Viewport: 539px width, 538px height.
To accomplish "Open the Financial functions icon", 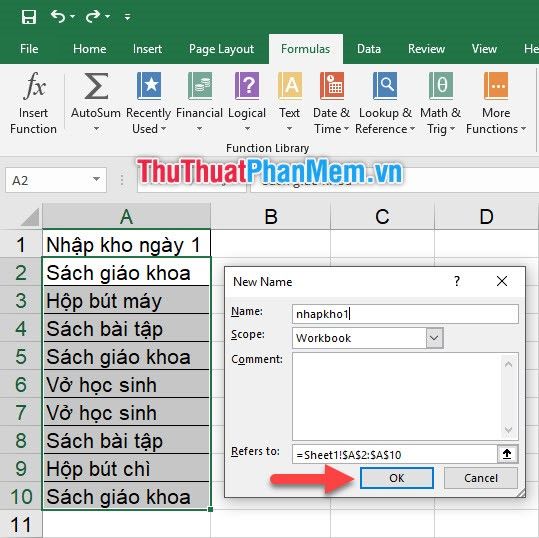I will tap(200, 86).
